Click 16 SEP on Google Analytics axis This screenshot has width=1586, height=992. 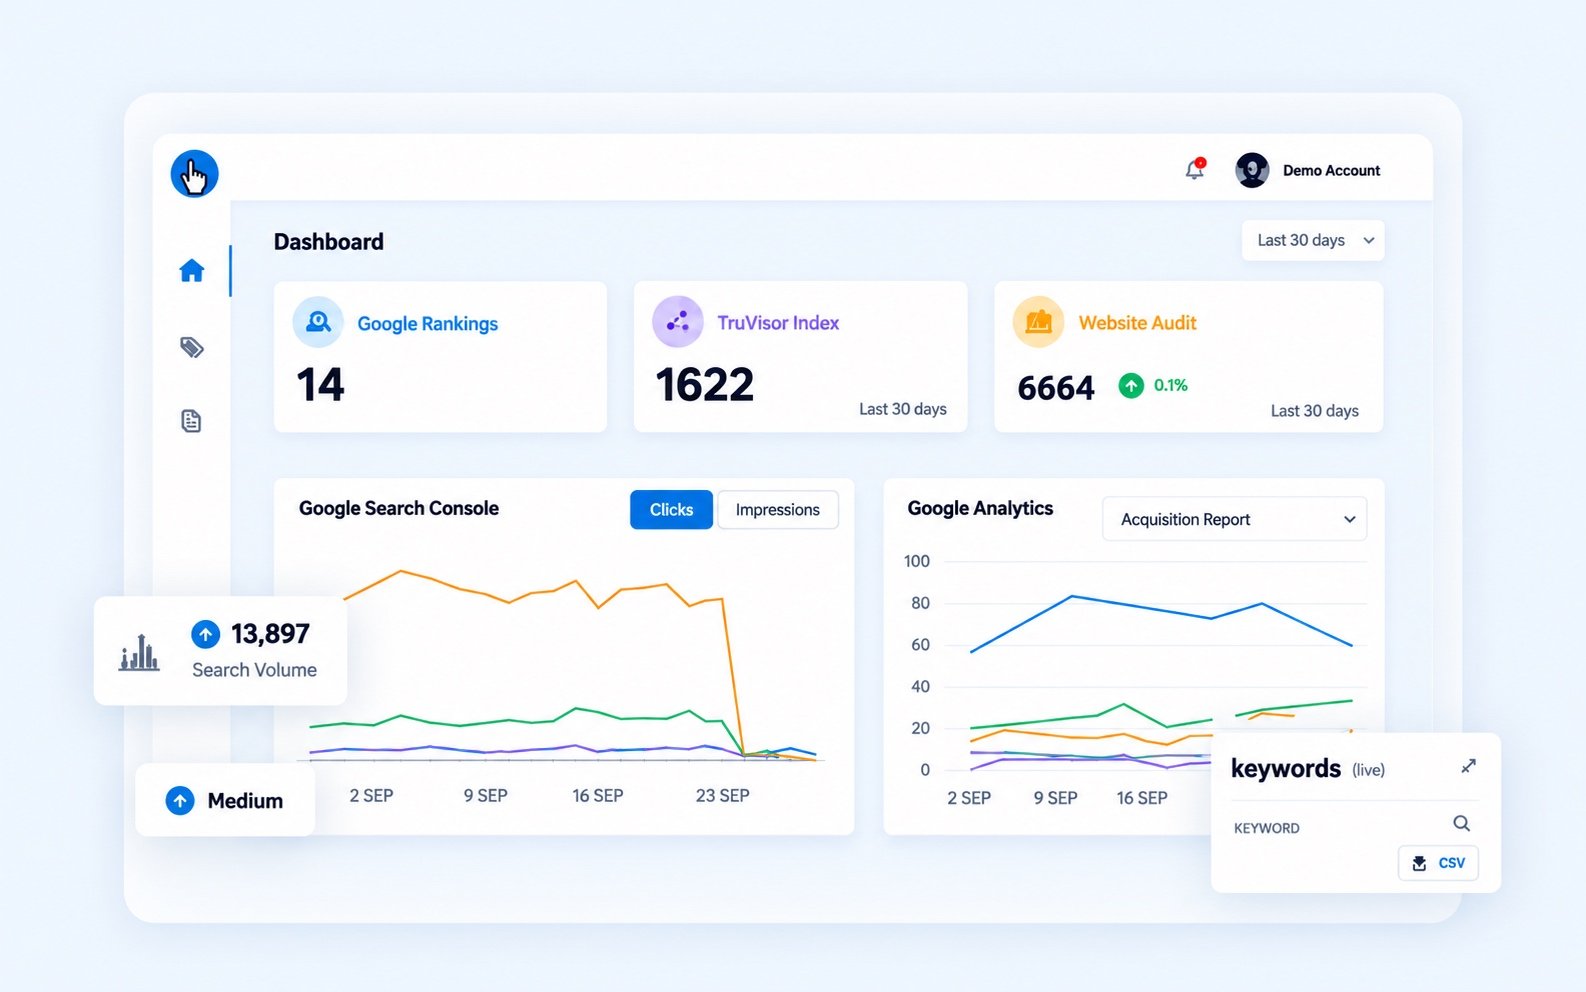(1142, 798)
